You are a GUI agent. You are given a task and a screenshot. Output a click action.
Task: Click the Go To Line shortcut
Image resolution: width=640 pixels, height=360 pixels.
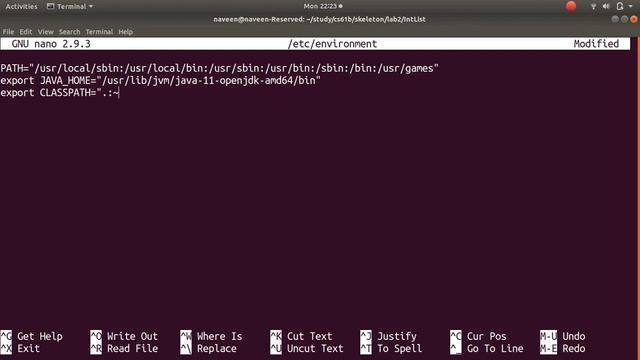tap(487, 349)
